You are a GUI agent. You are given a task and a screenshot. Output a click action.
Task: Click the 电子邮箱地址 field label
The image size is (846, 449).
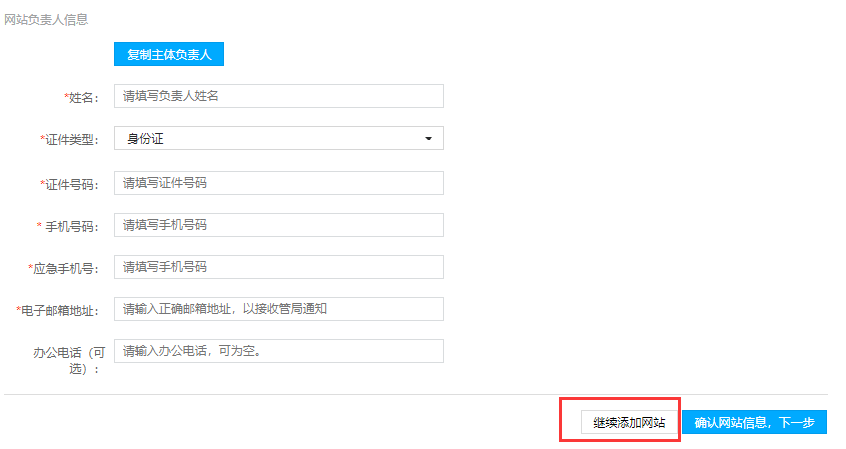coord(57,311)
